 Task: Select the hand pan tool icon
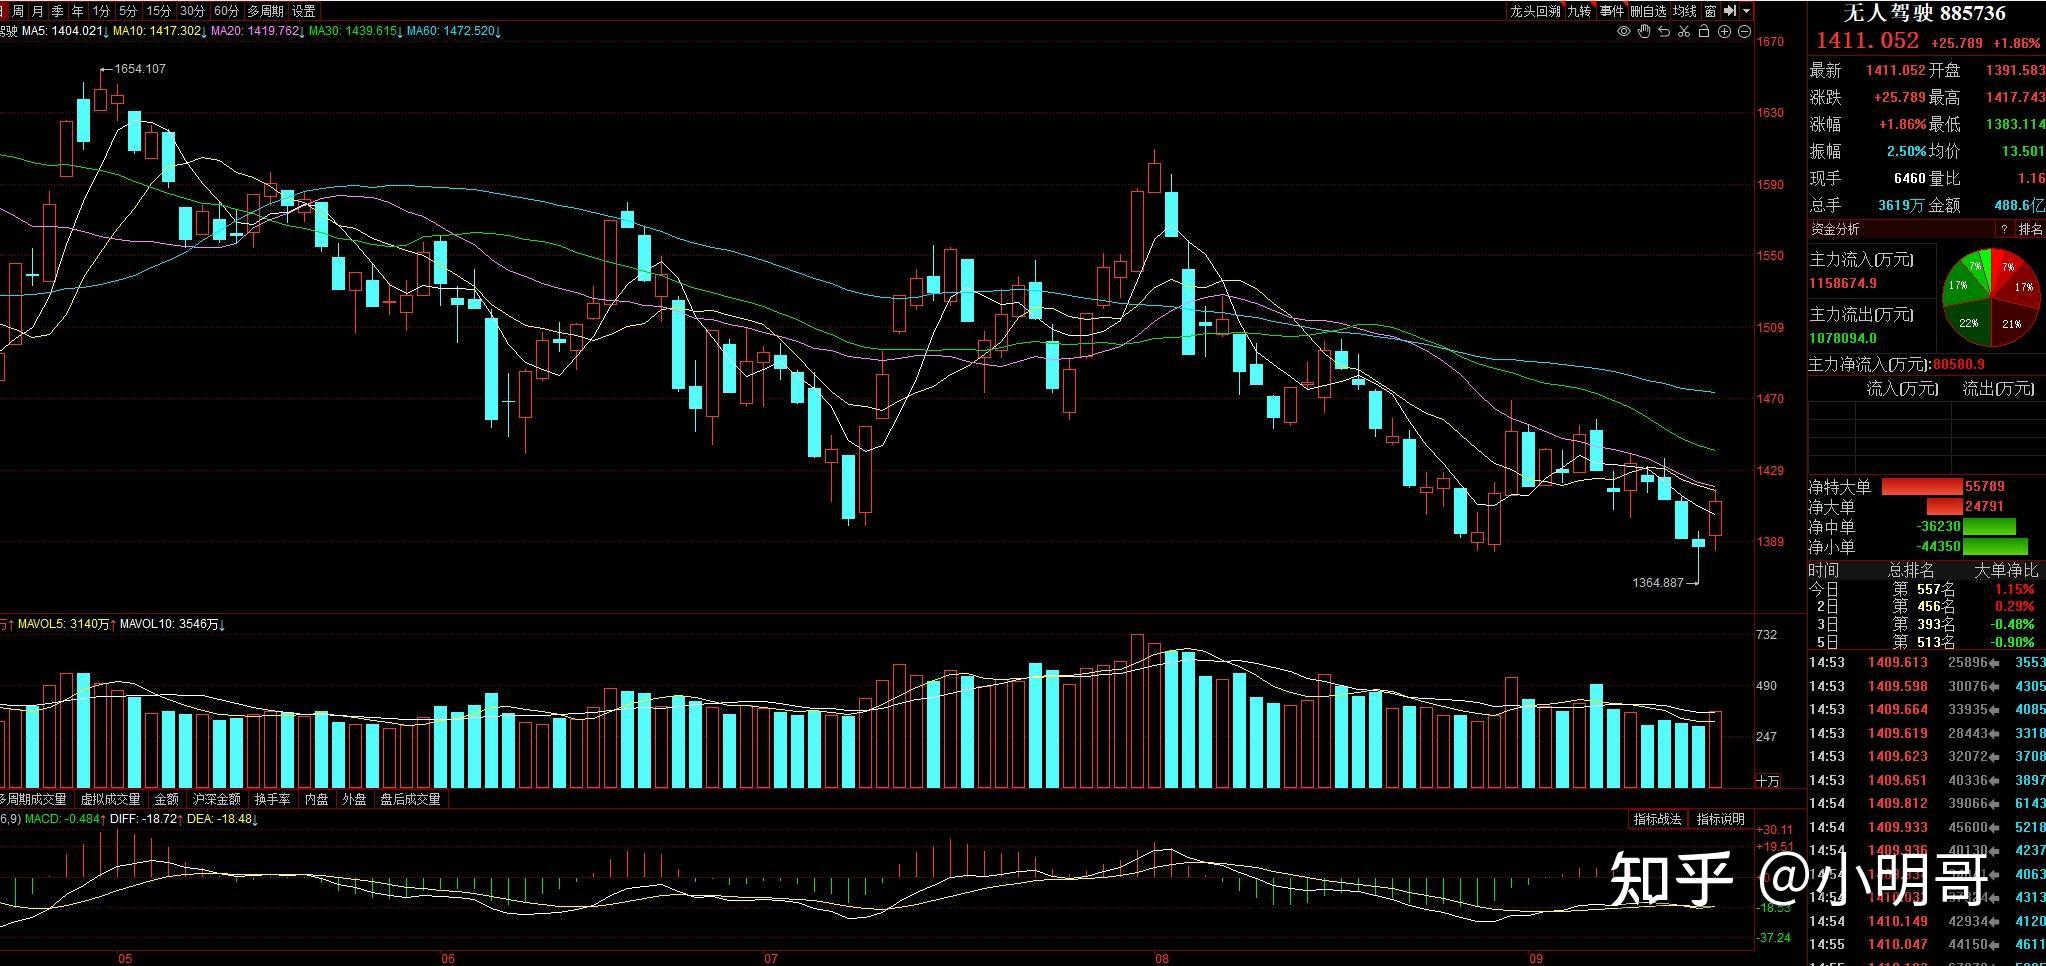(x=1644, y=32)
